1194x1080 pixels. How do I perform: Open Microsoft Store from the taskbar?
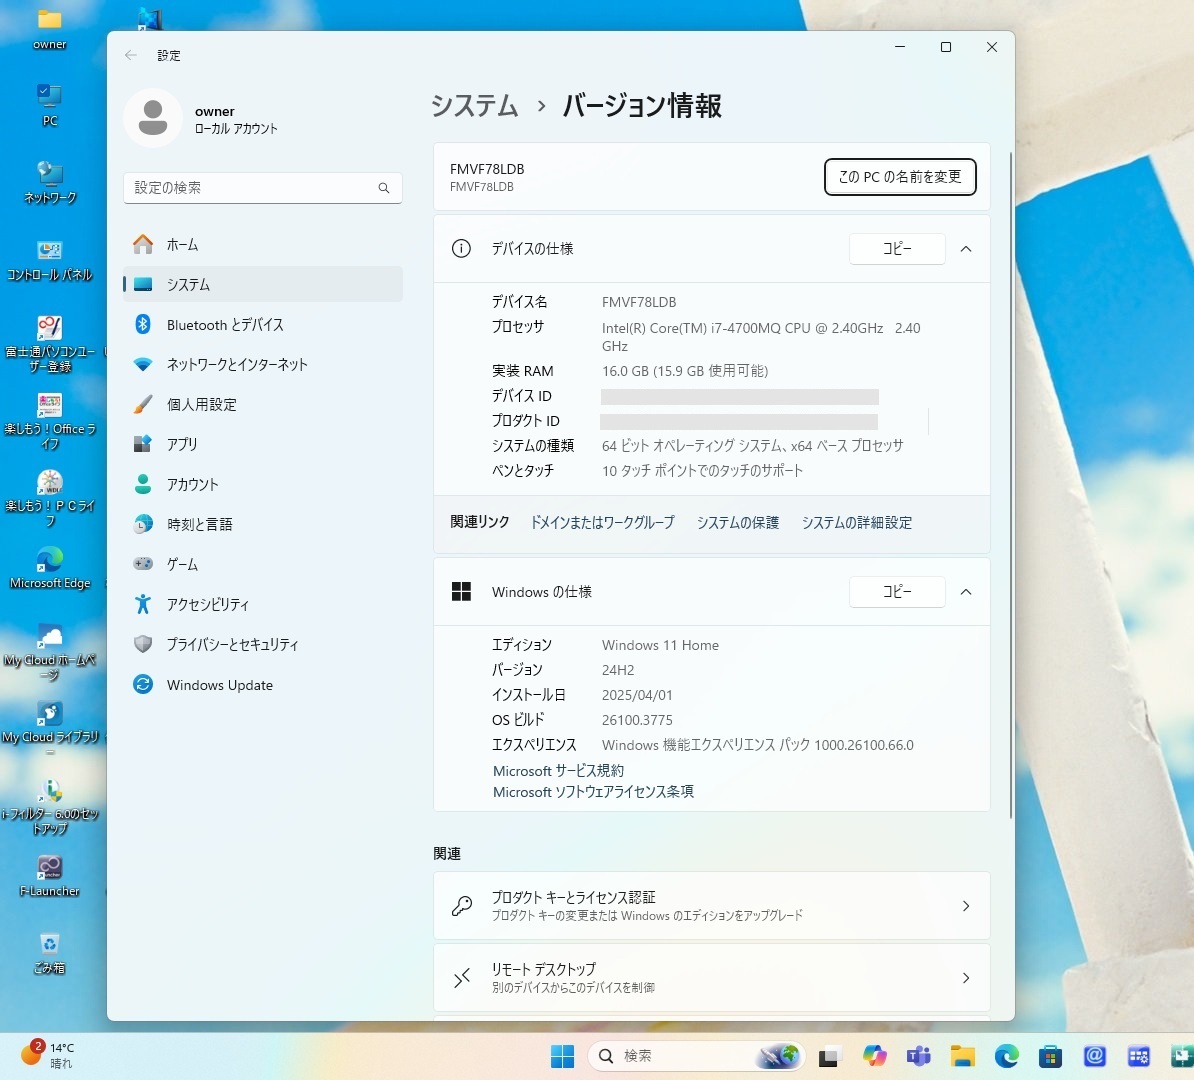[1050, 1056]
